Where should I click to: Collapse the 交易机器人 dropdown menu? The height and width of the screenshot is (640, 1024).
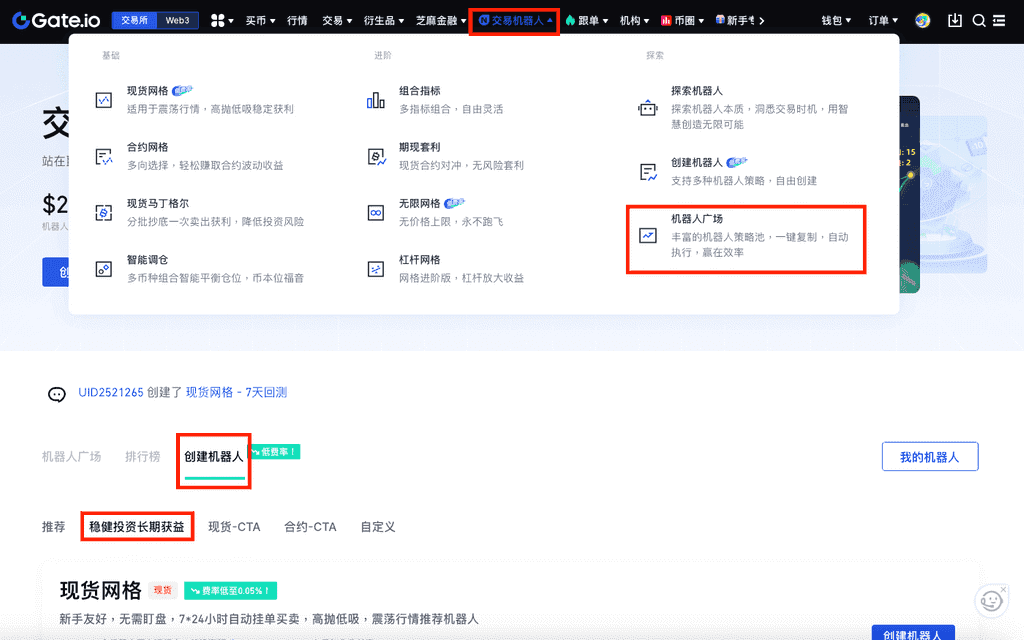click(x=515, y=20)
